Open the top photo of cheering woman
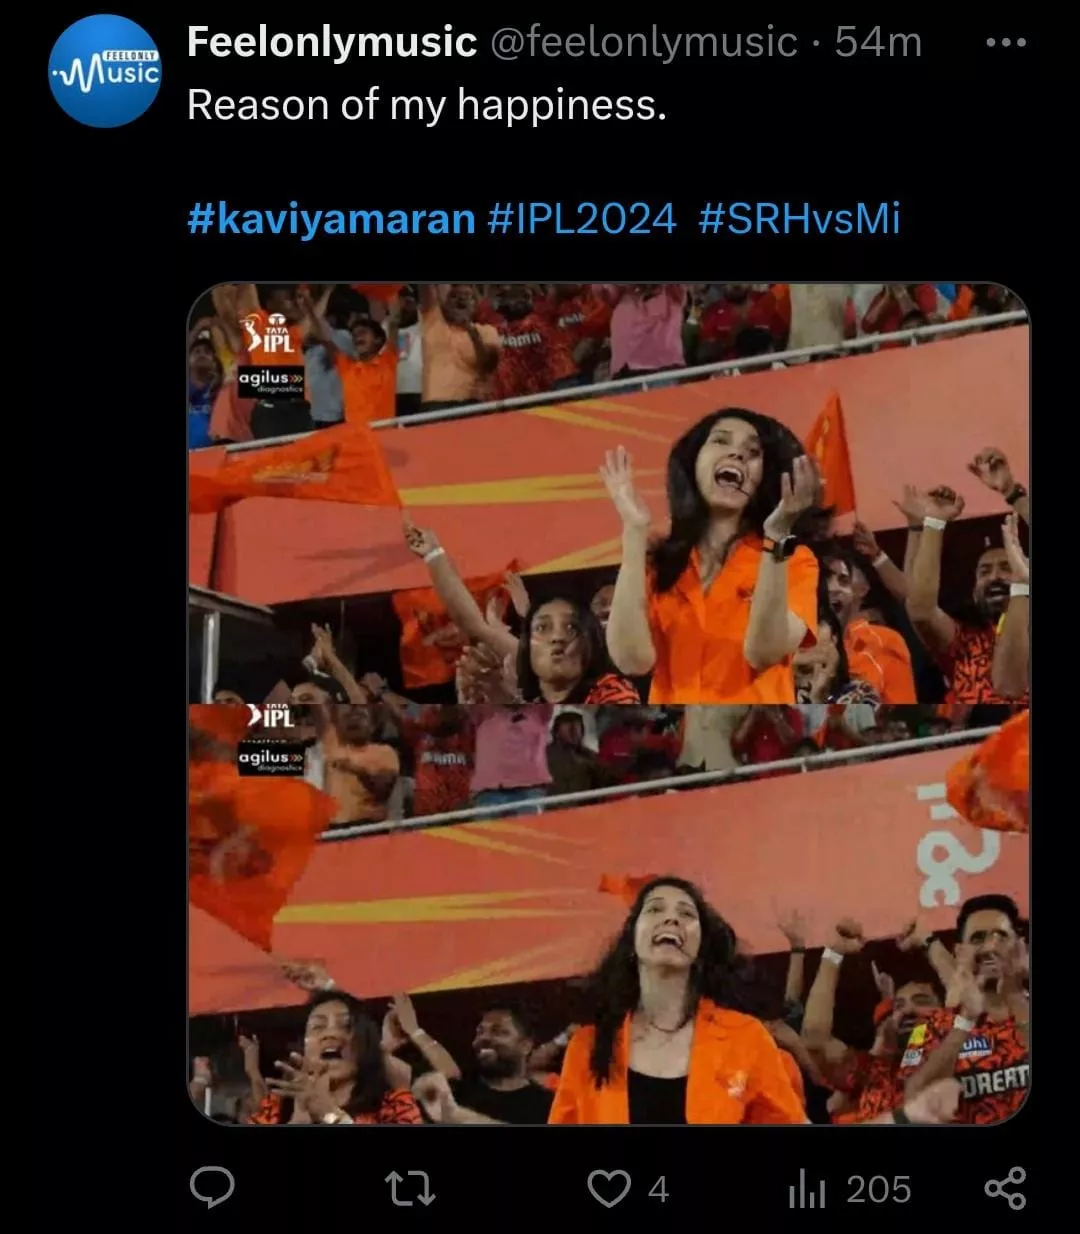The height and width of the screenshot is (1234, 1080). (609, 494)
